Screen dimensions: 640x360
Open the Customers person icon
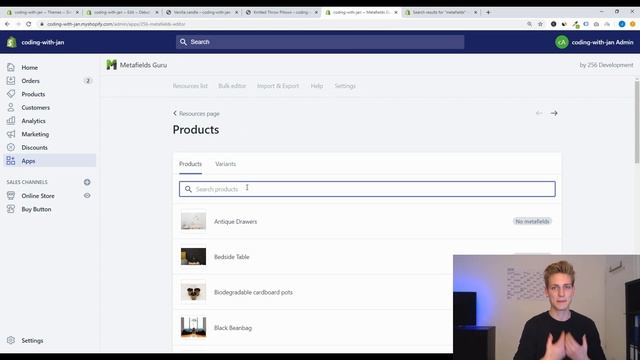coord(11,107)
